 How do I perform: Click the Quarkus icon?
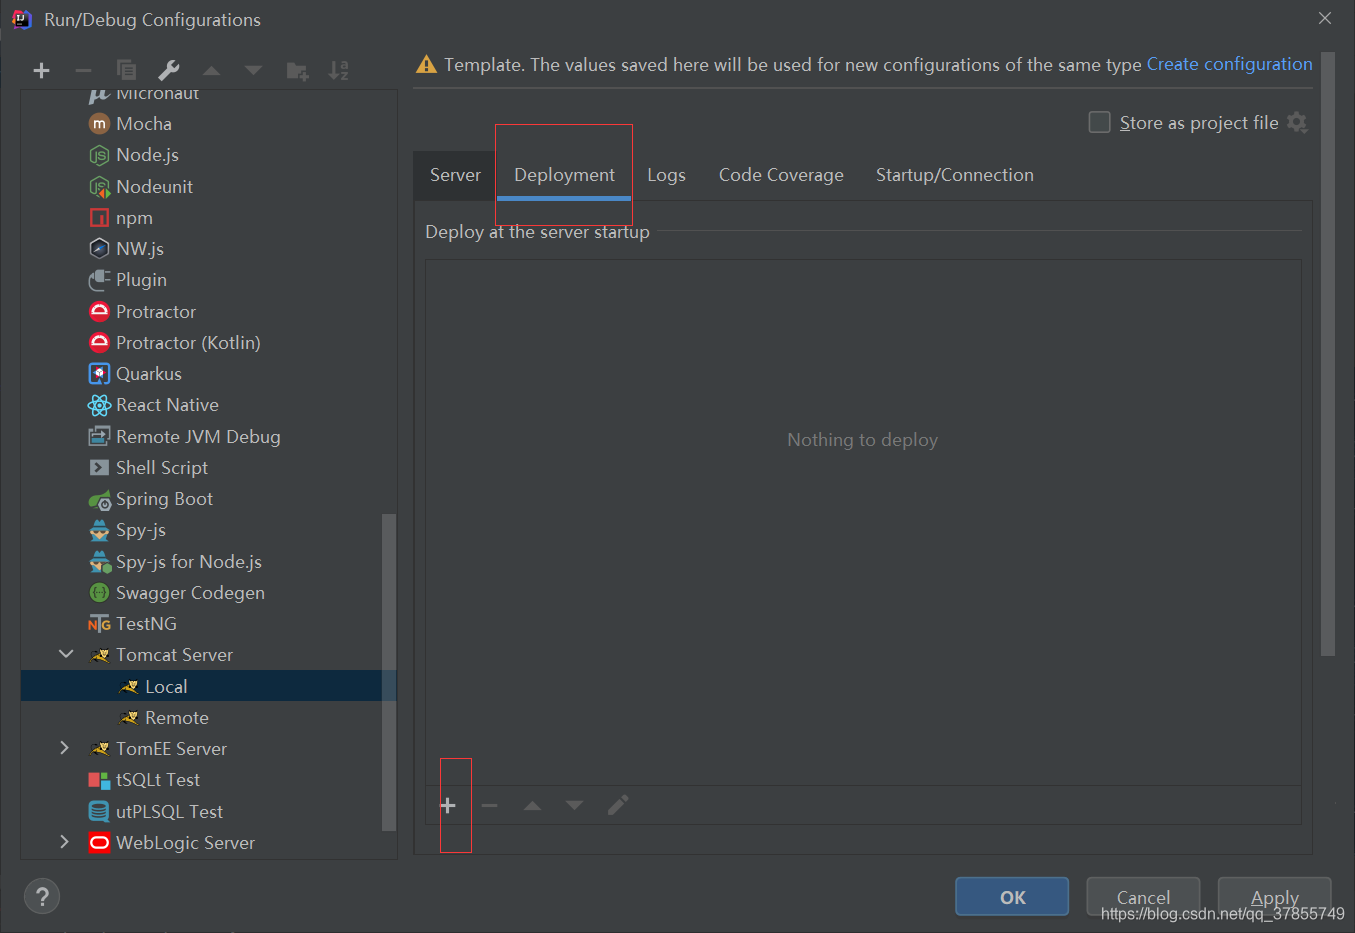99,374
